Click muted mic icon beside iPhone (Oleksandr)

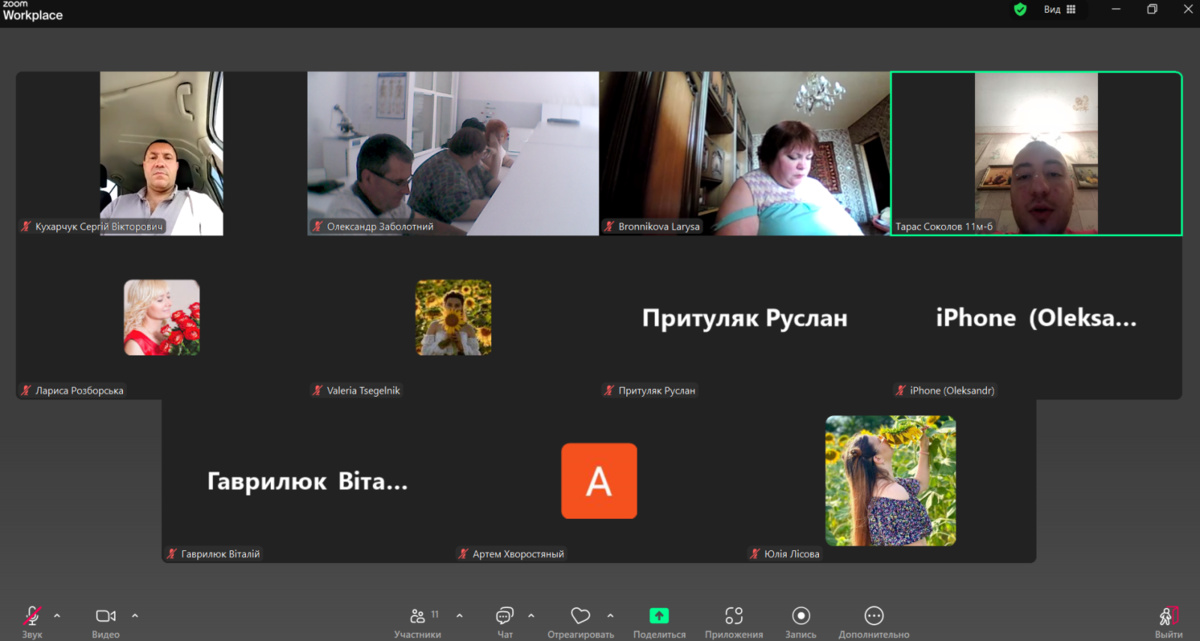(901, 391)
